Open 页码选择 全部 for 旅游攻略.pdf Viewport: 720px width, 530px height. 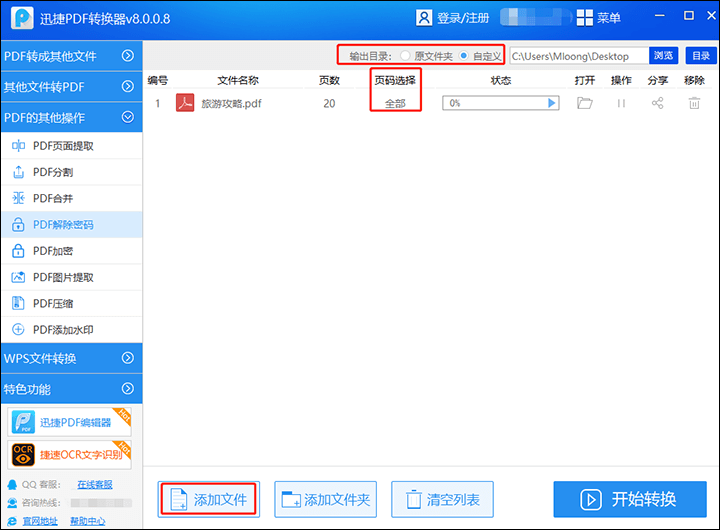coord(395,103)
